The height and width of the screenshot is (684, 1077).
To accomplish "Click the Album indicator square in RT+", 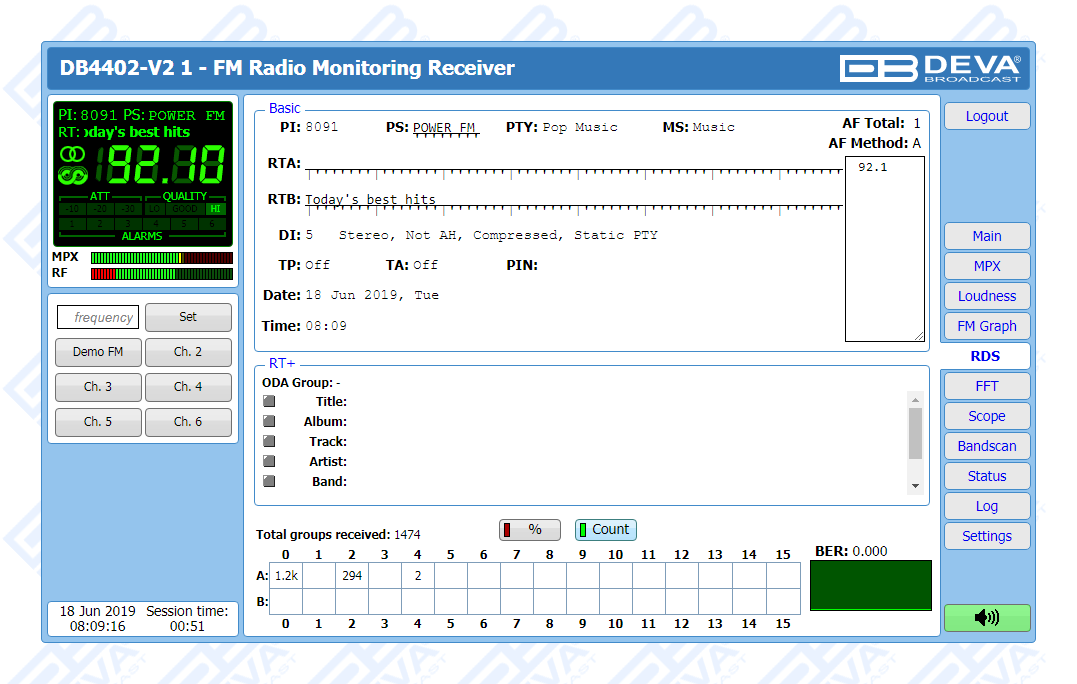I will (x=269, y=421).
